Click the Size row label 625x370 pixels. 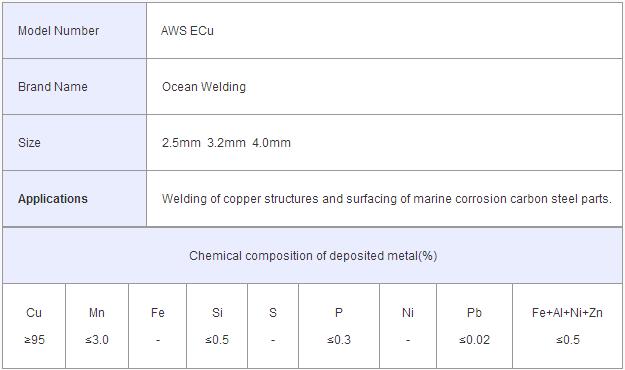tap(29, 143)
